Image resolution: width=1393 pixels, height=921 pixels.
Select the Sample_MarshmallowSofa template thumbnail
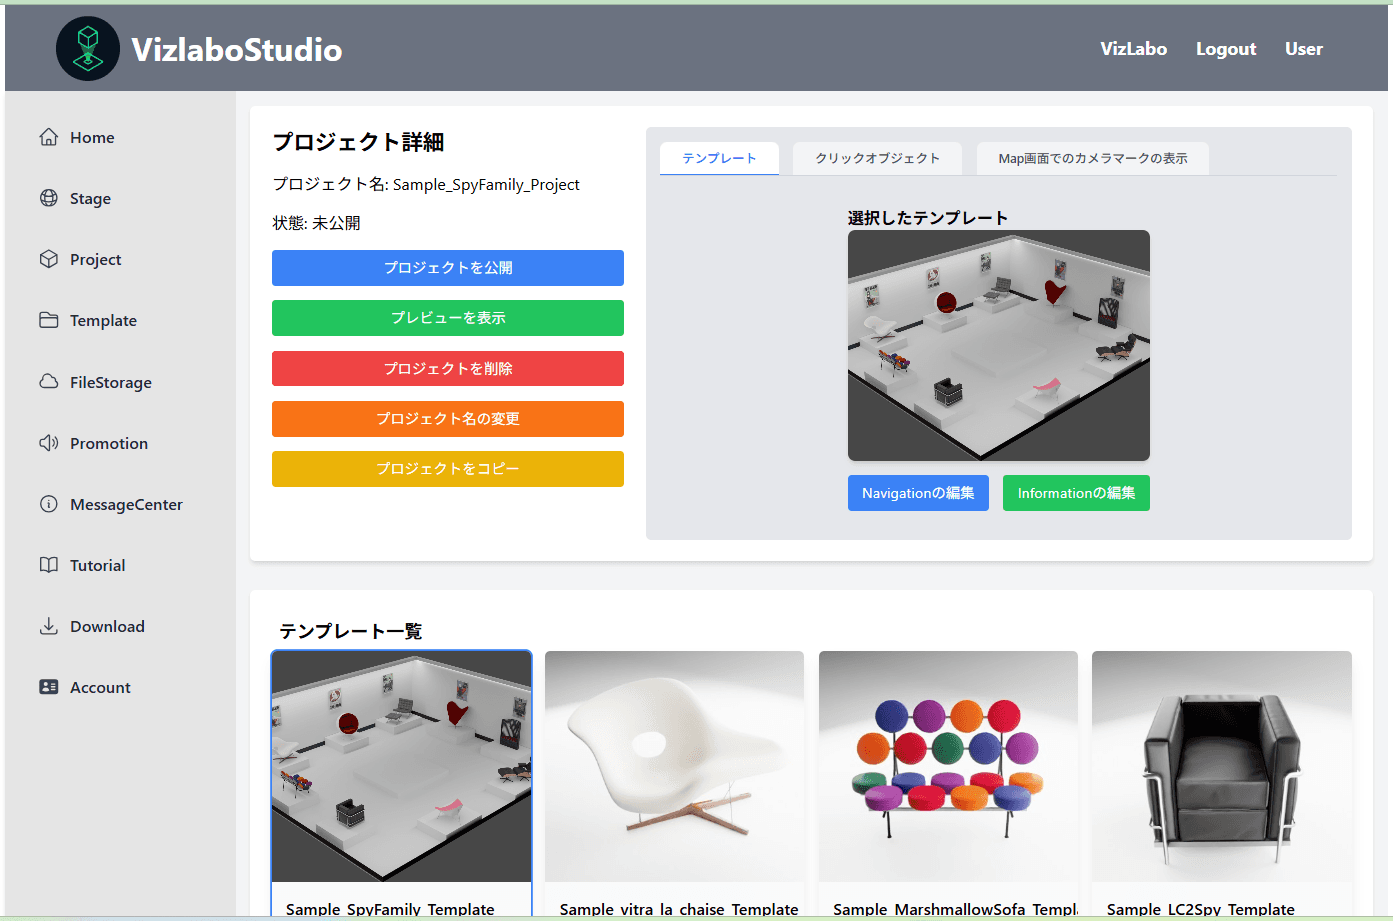click(x=948, y=766)
